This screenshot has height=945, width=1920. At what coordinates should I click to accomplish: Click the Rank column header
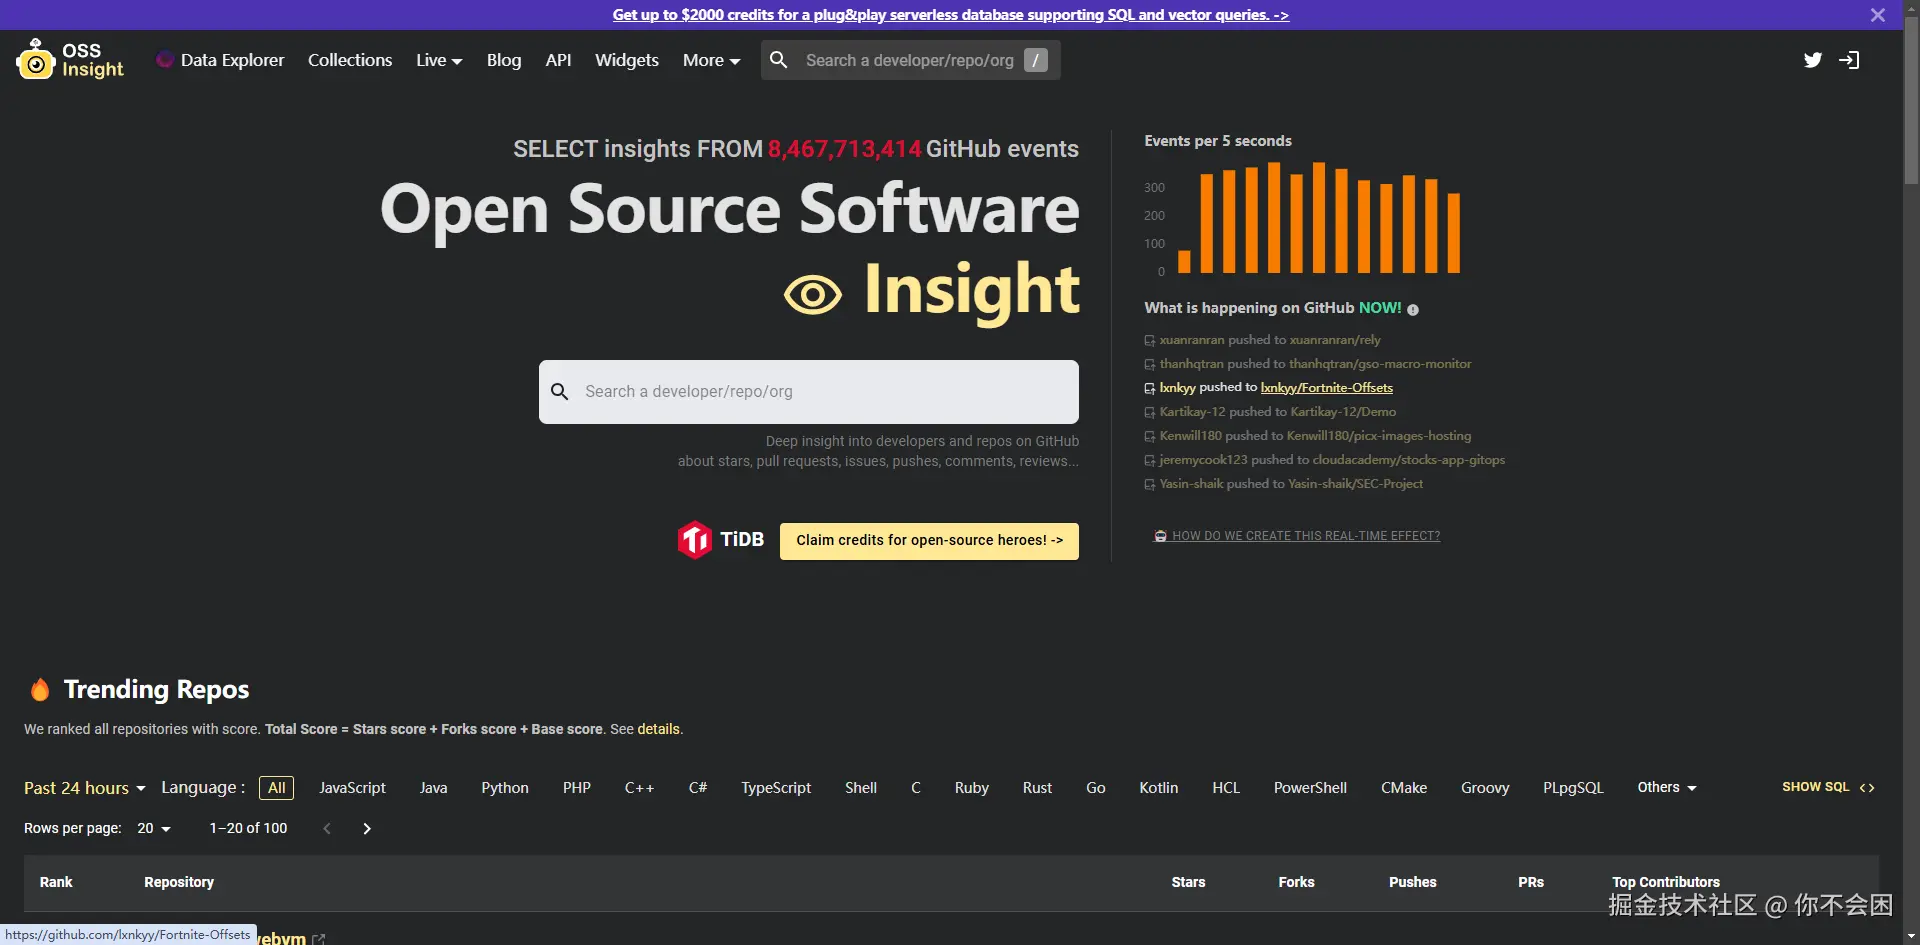tap(56, 882)
